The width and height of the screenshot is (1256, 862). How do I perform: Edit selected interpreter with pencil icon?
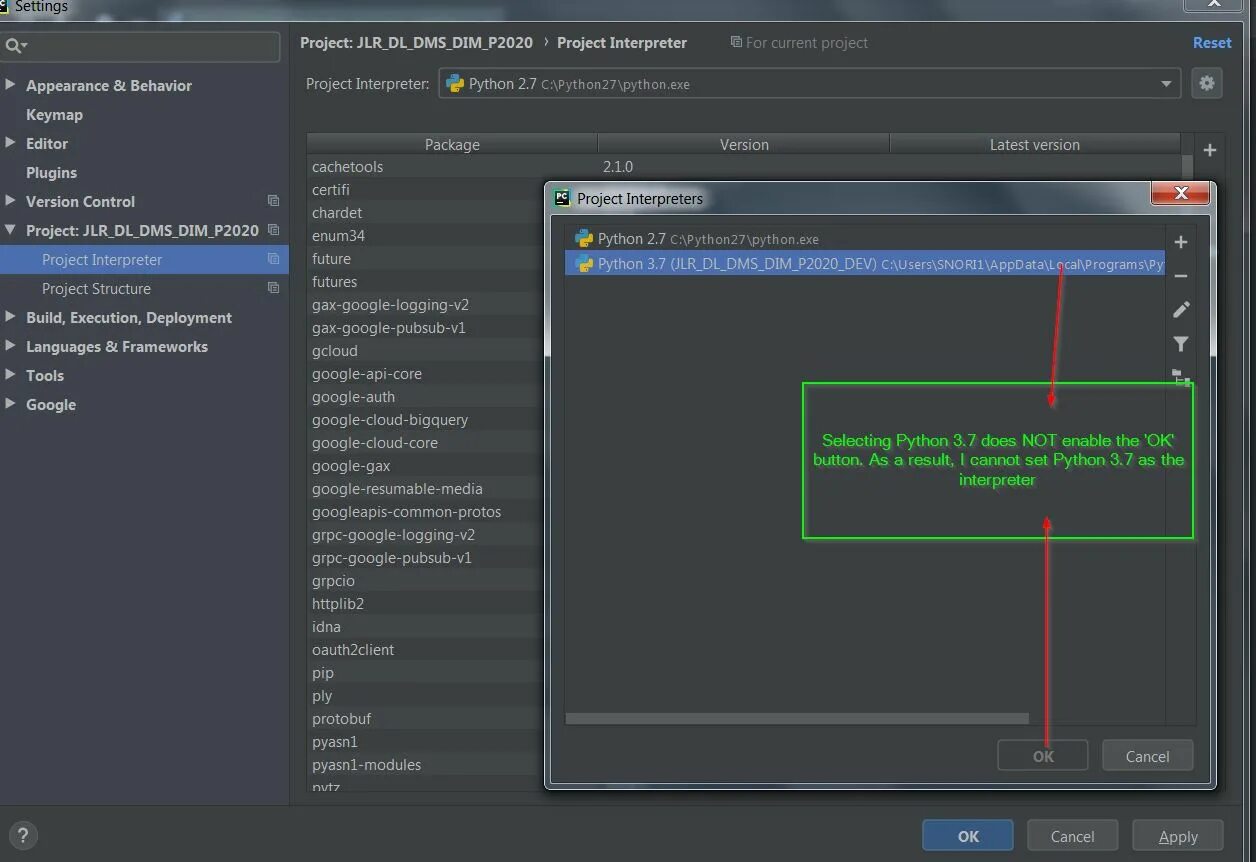pos(1181,310)
